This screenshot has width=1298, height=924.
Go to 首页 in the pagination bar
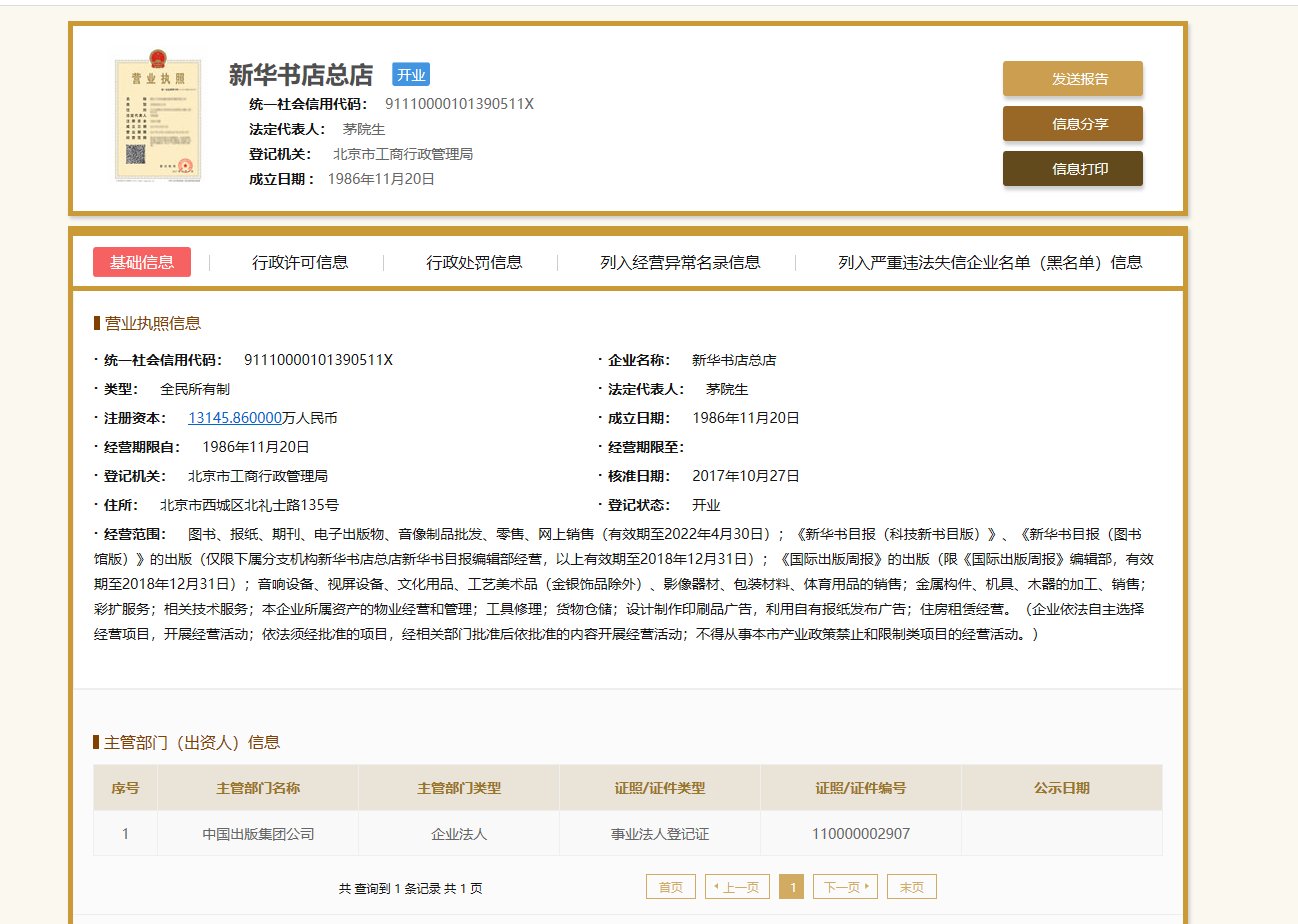coord(670,886)
